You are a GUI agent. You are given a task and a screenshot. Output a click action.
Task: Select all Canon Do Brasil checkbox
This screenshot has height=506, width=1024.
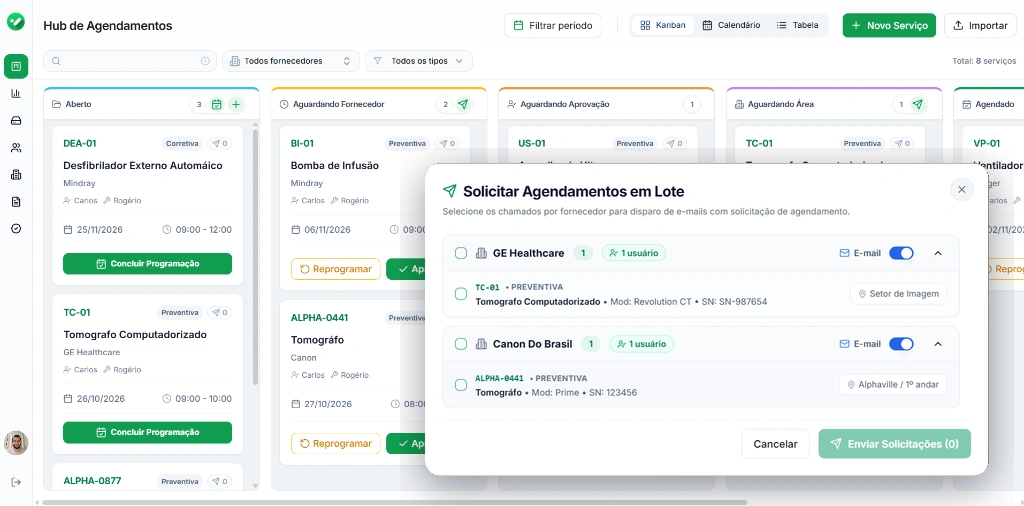[x=460, y=343]
